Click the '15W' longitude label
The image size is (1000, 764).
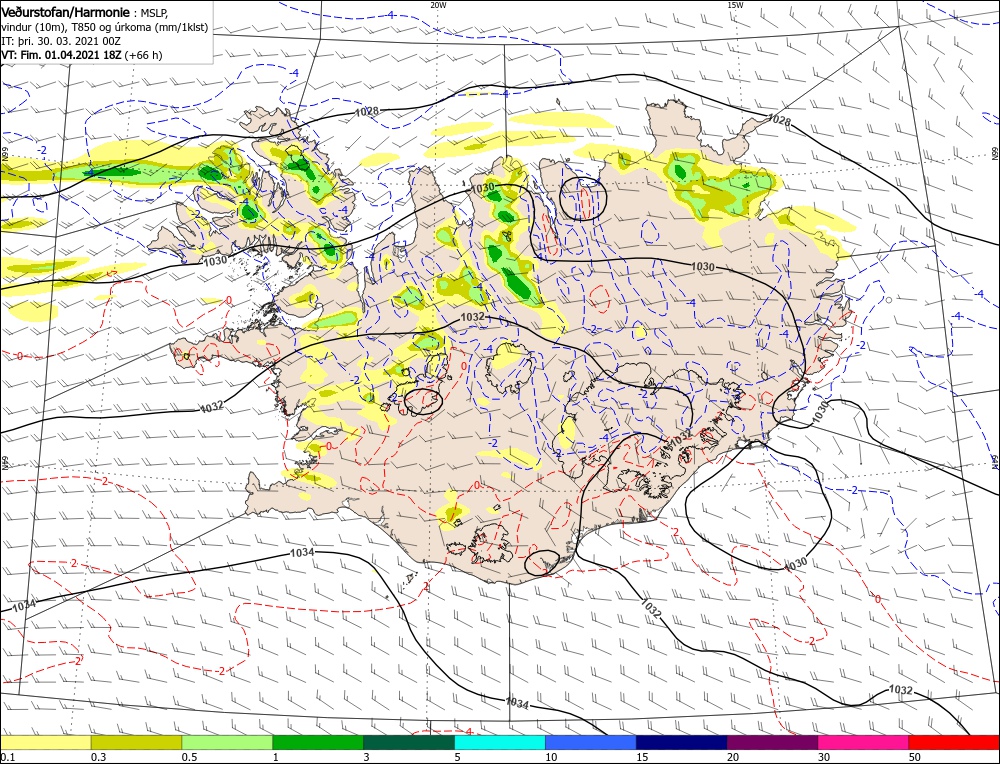point(735,4)
